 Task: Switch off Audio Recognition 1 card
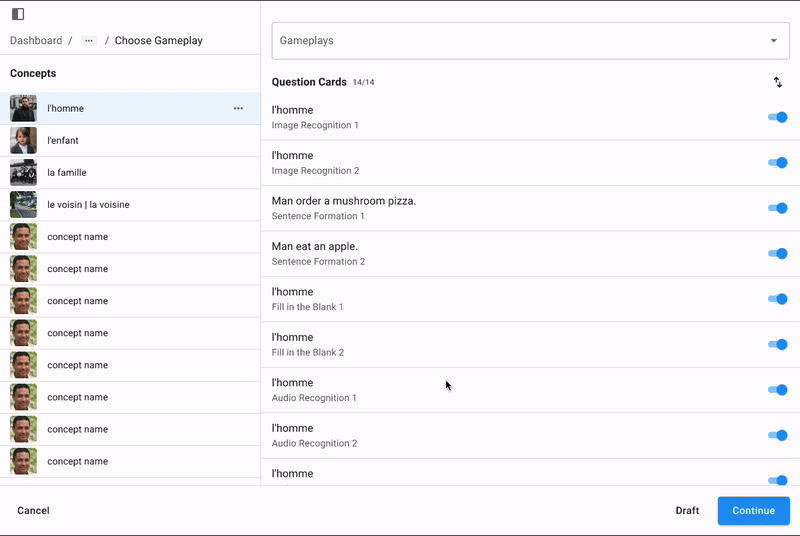(x=777, y=390)
